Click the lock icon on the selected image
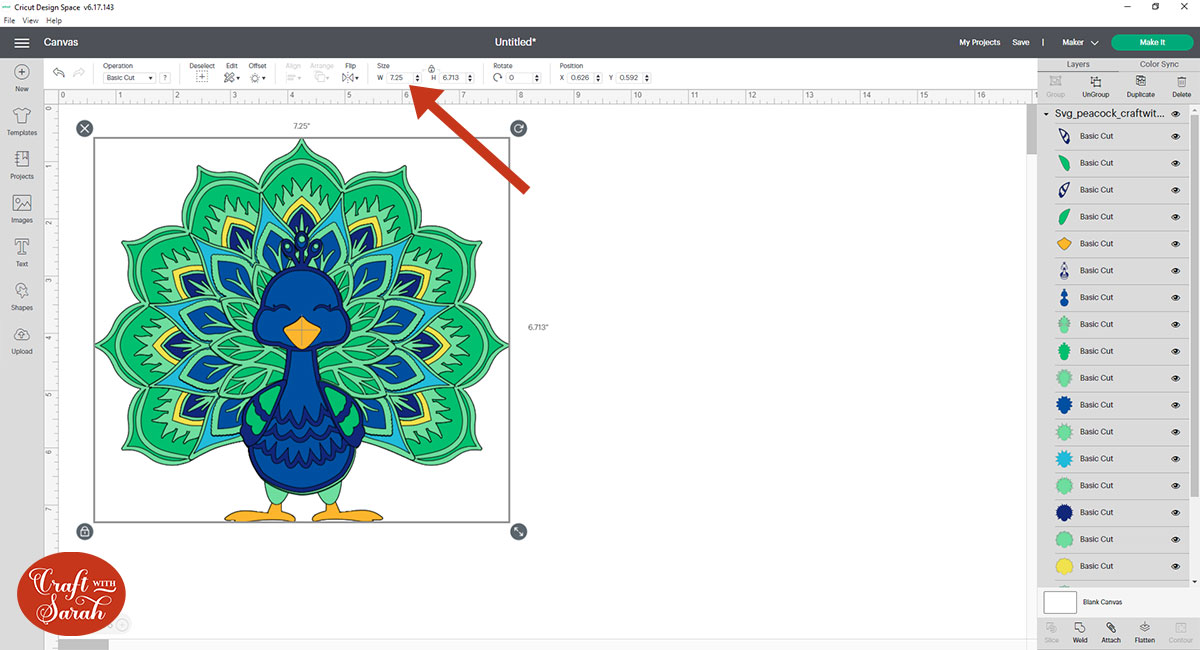The height and width of the screenshot is (650, 1200). click(x=85, y=531)
